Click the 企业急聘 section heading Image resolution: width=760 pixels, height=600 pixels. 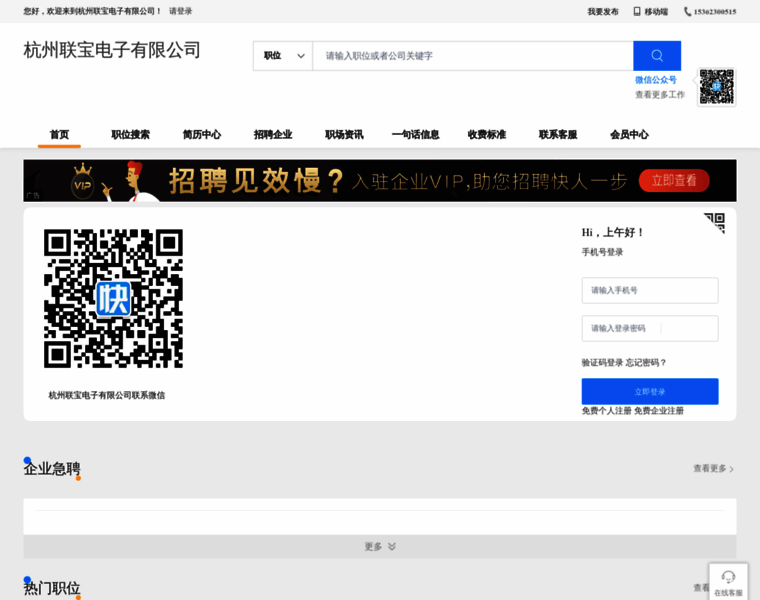52,469
